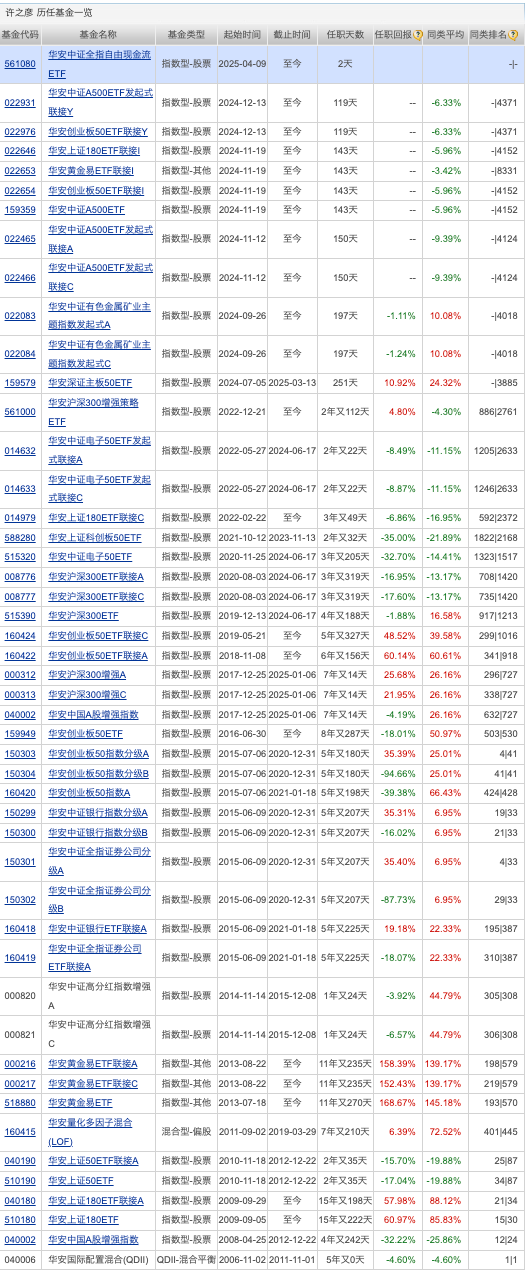Open fund code 022931 link
Screen dimensions: 526x1270
click(x=20, y=102)
